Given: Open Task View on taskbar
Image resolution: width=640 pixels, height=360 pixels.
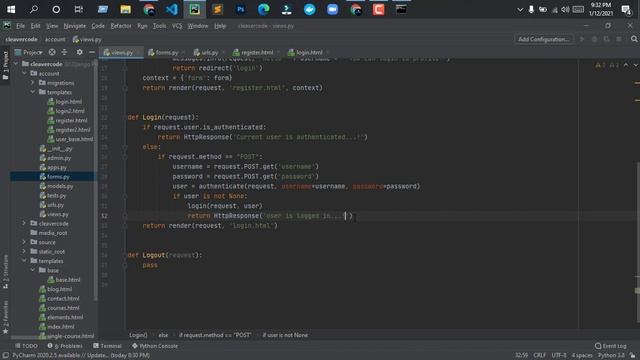Looking at the screenshot, I should [78, 9].
